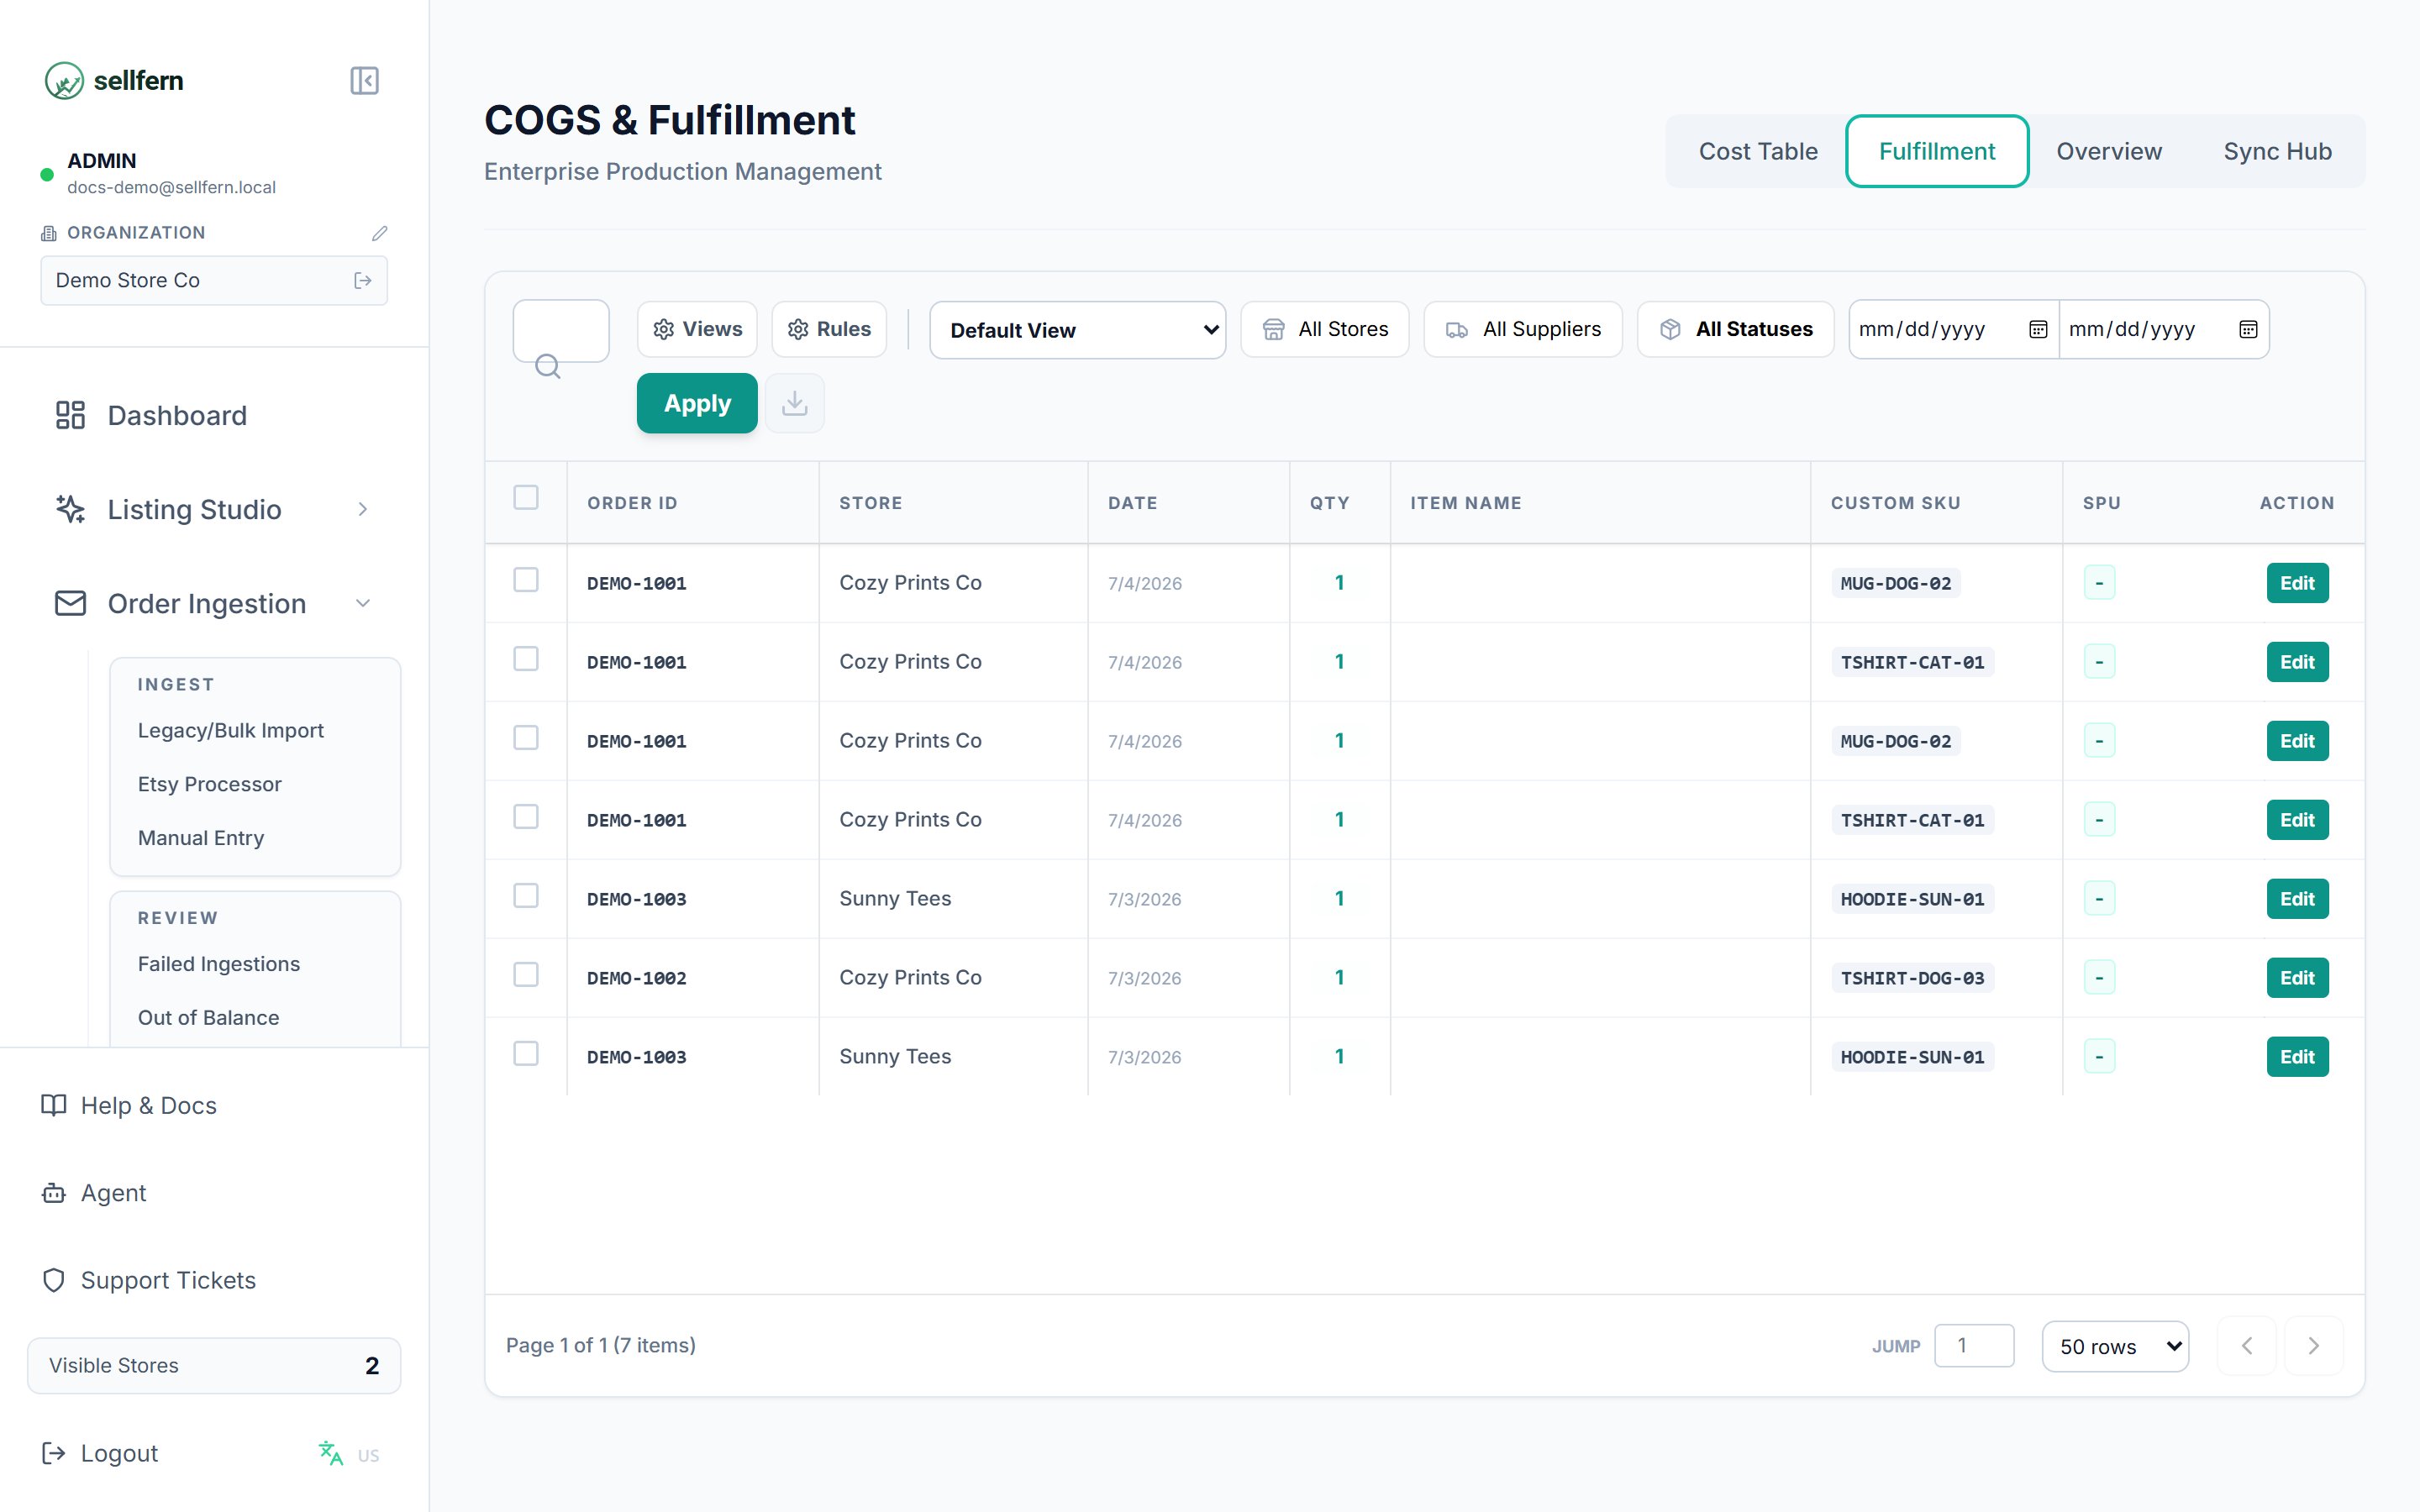The height and width of the screenshot is (1512, 2420).
Task: Check first DEMO-1003 Sunny Tees row
Action: click(526, 896)
